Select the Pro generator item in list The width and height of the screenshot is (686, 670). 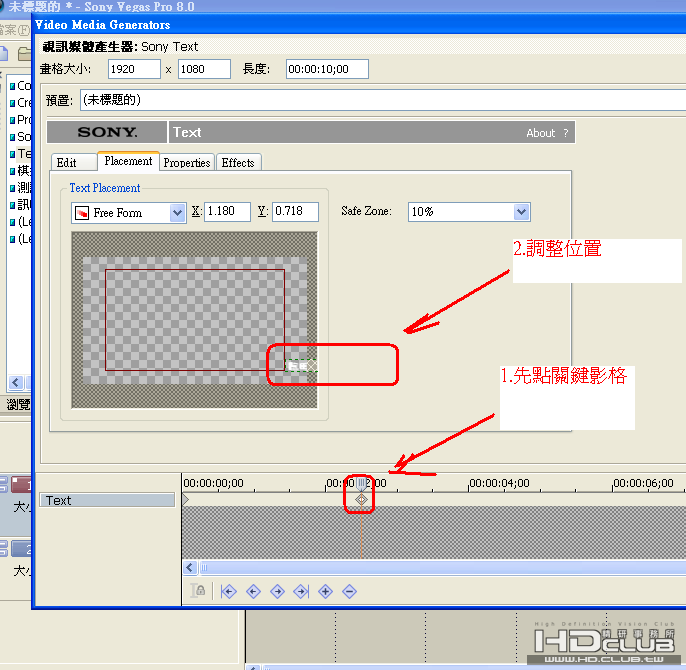point(21,120)
